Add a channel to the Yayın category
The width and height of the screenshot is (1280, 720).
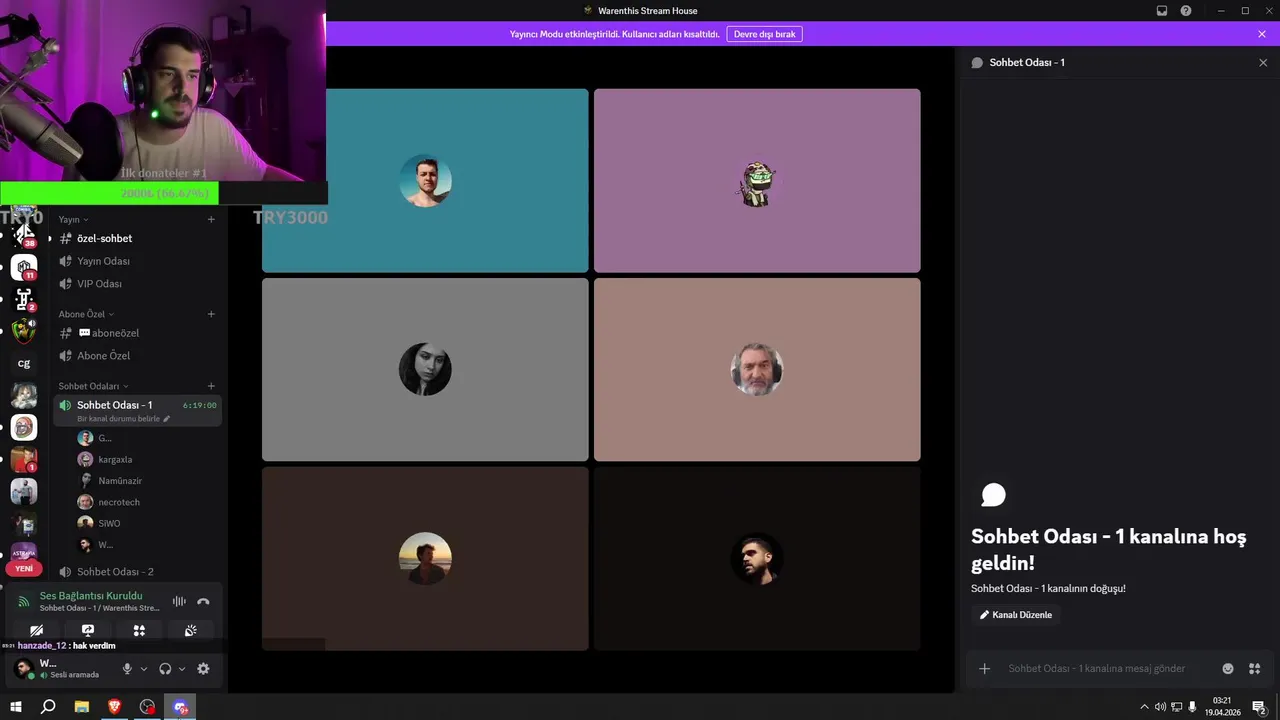[211, 219]
